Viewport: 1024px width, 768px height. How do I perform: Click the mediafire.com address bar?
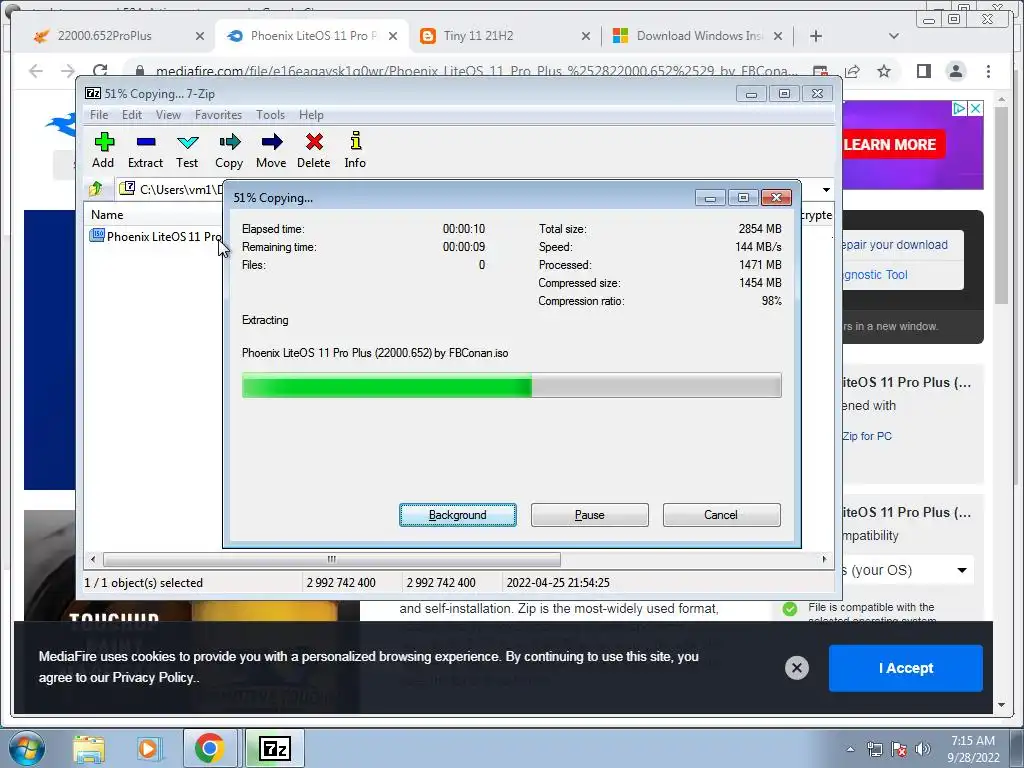[x=475, y=71]
